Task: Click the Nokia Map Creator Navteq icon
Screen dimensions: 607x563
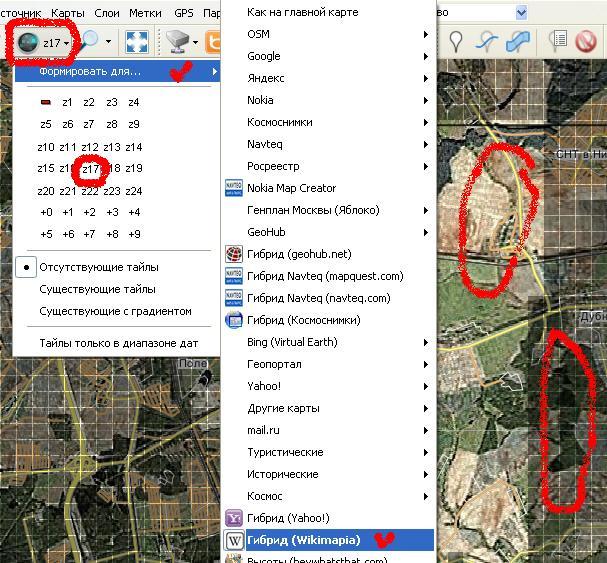Action: [x=234, y=188]
